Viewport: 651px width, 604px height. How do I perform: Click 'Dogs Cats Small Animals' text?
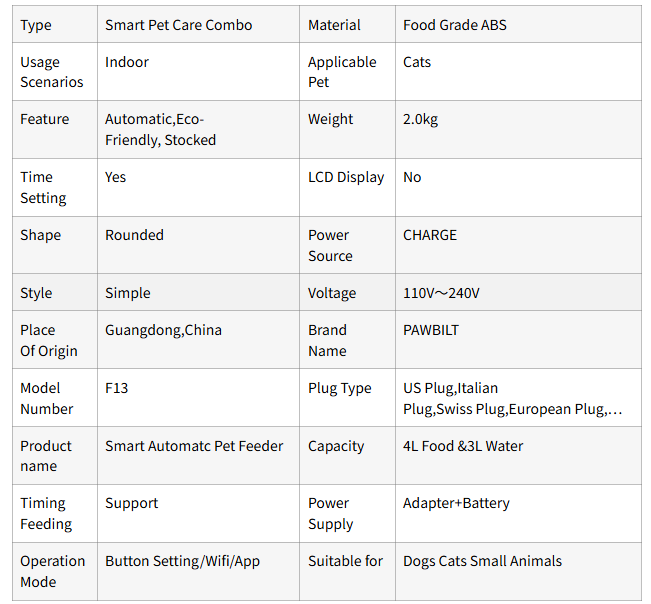pos(482,561)
